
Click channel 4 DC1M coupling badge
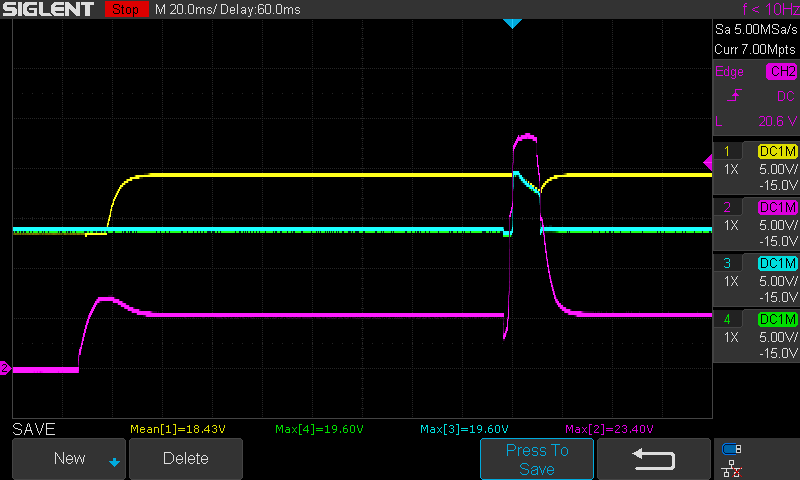coord(777,320)
